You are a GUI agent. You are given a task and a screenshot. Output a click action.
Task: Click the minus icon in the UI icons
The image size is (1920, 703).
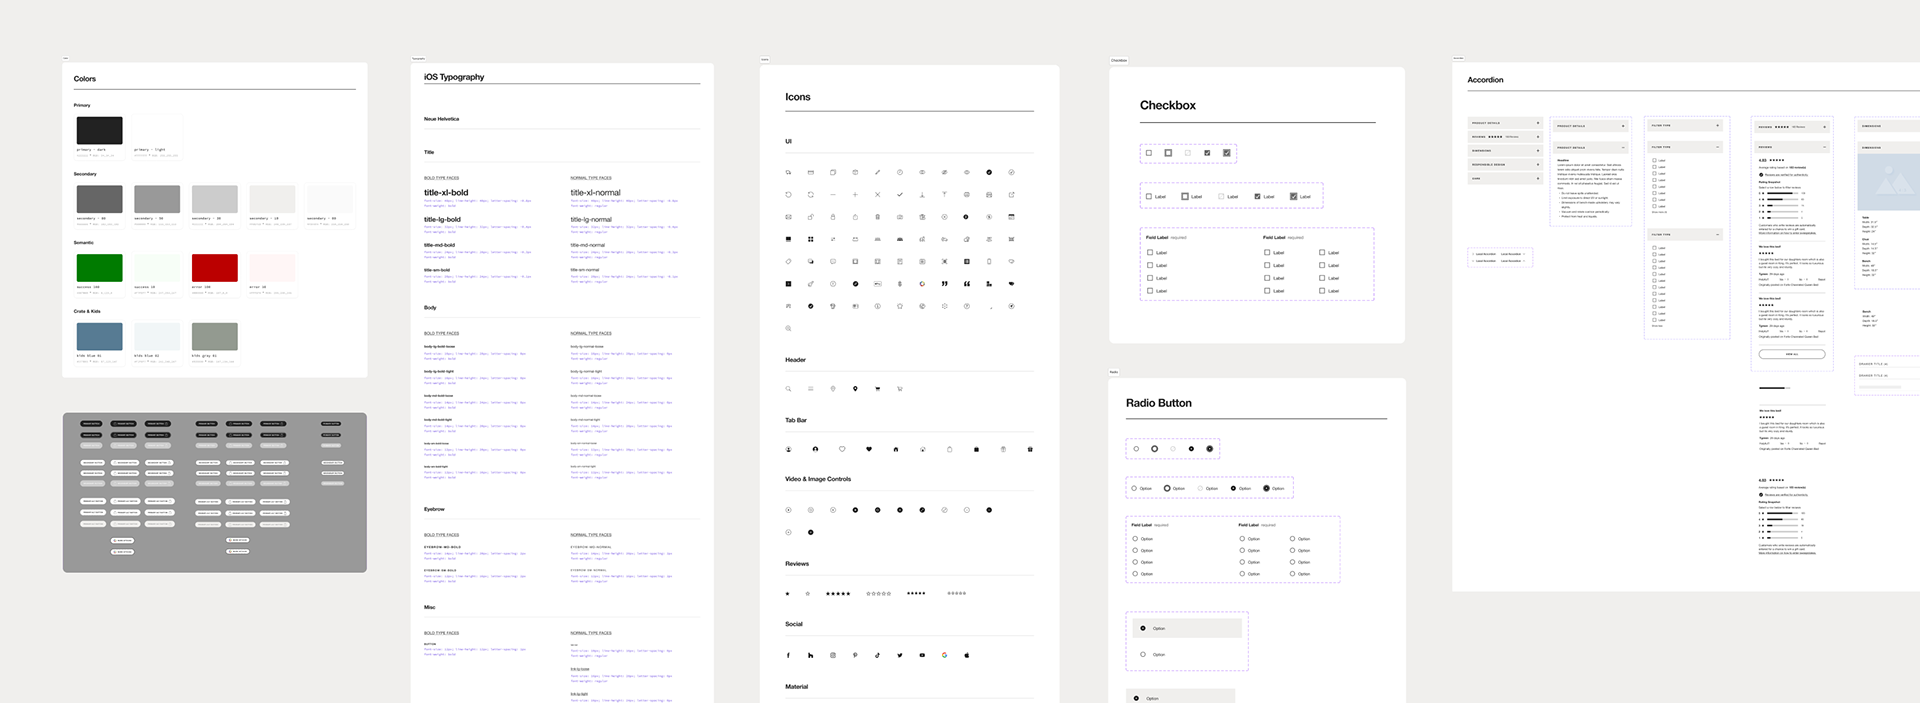tap(833, 195)
